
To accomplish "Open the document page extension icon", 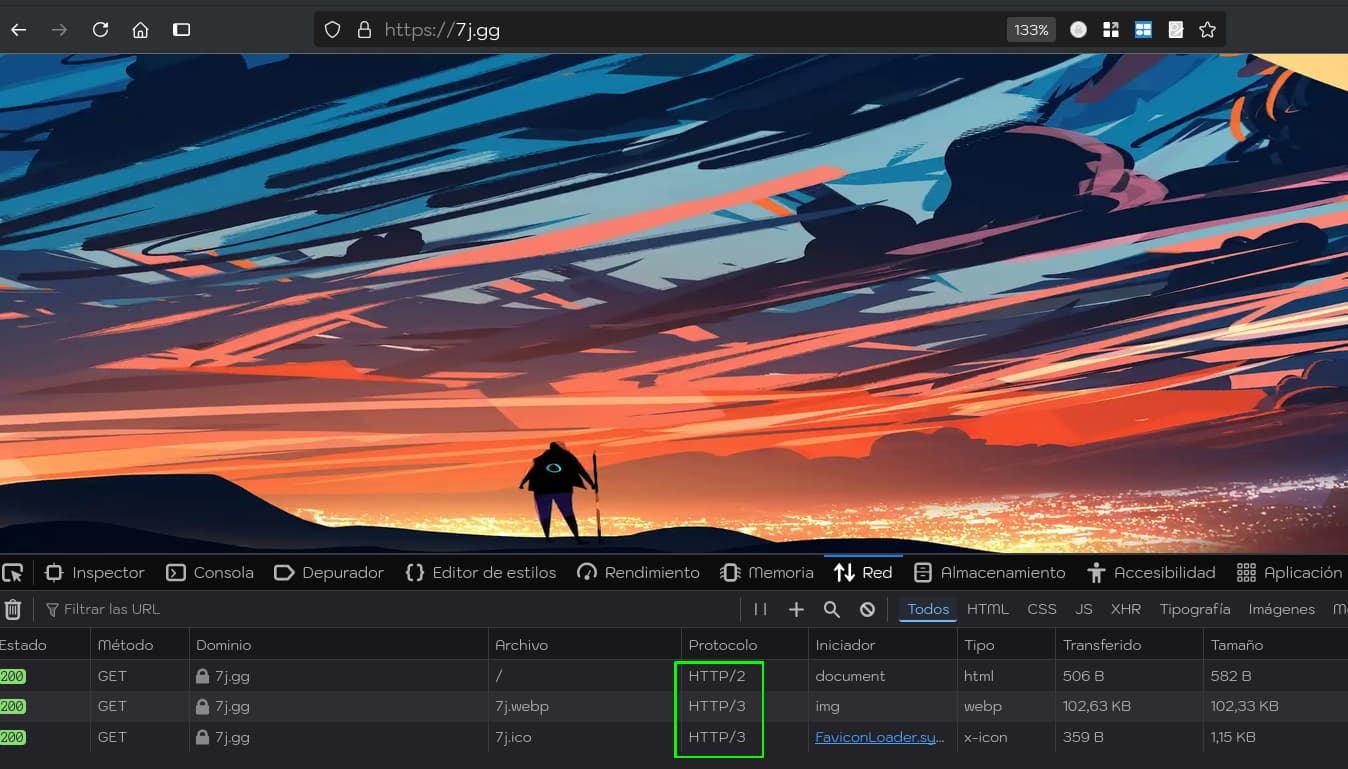I will tap(1175, 30).
